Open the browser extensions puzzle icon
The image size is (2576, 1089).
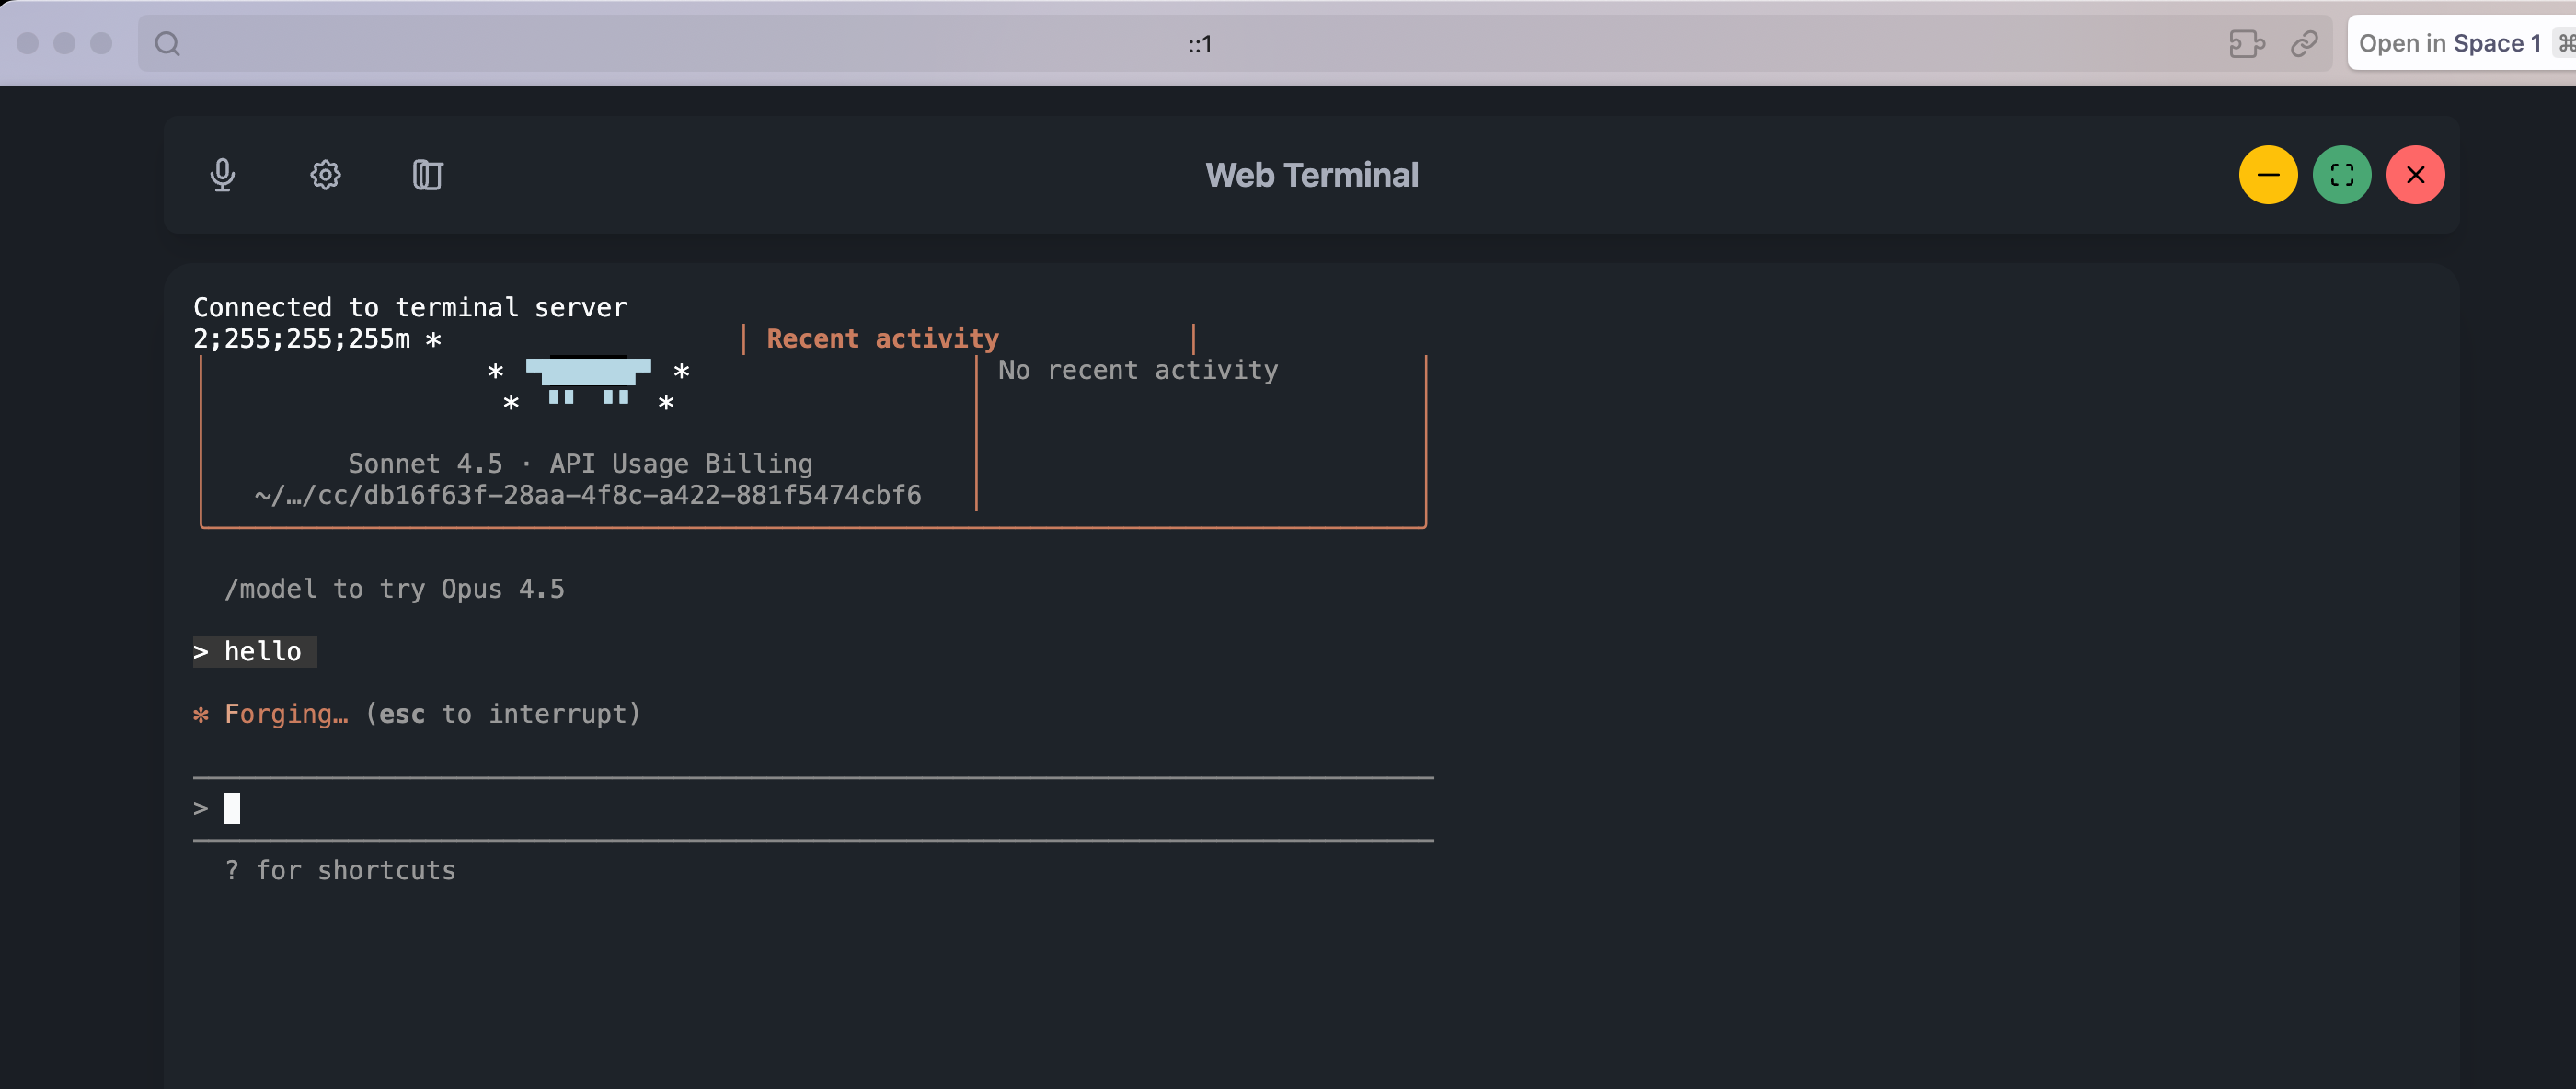2246,44
